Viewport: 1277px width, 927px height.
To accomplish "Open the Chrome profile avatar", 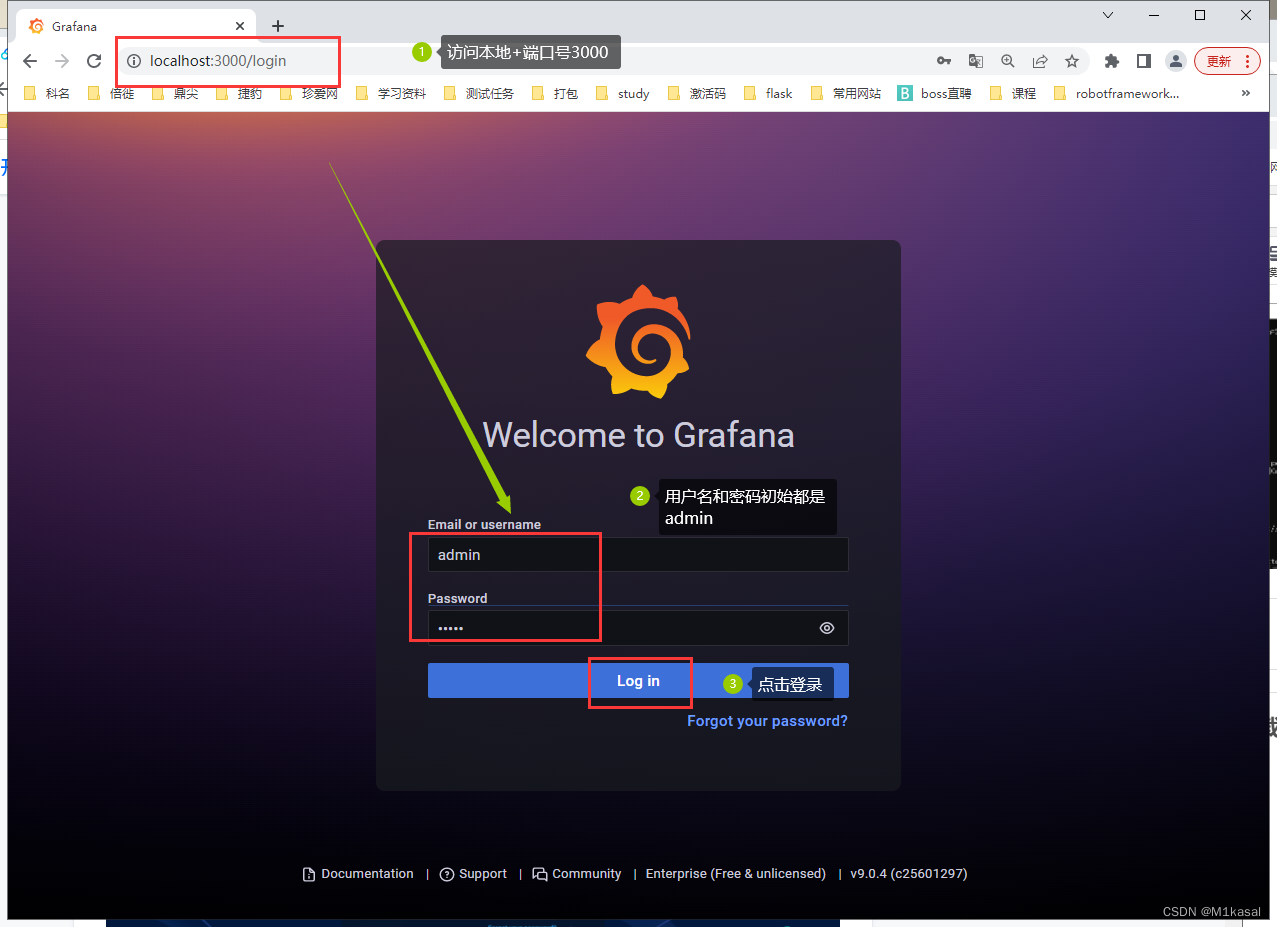I will tap(1176, 61).
